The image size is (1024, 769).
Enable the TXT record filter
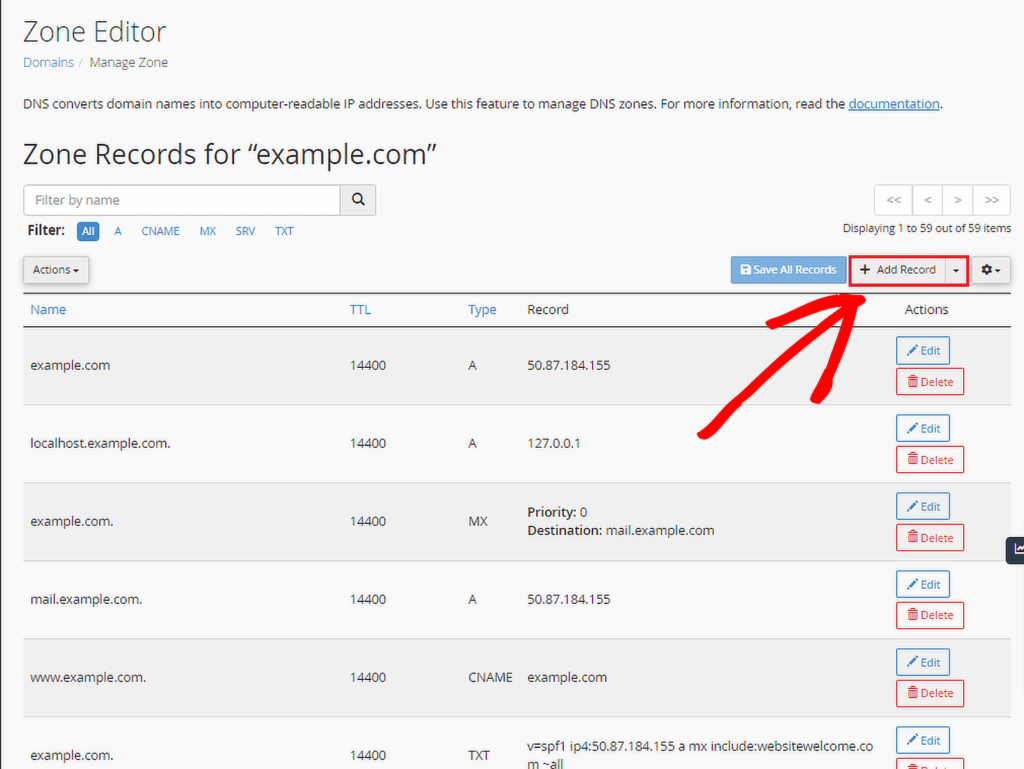[x=284, y=231]
